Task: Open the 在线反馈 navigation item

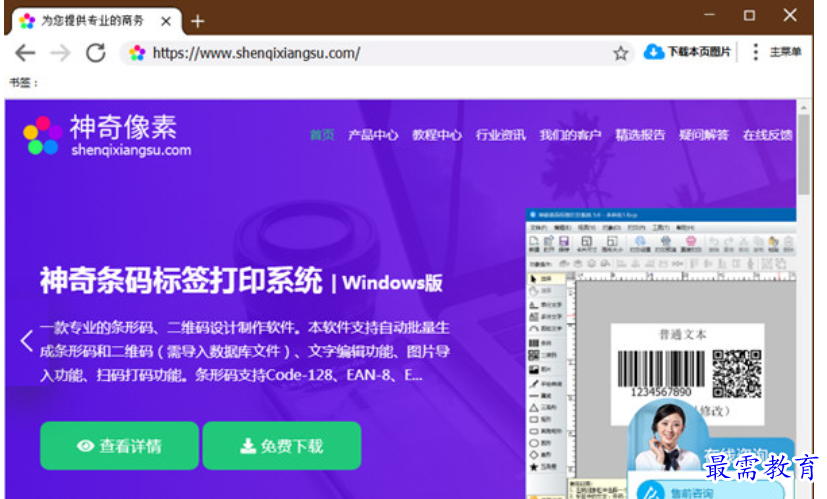Action: 767,135
